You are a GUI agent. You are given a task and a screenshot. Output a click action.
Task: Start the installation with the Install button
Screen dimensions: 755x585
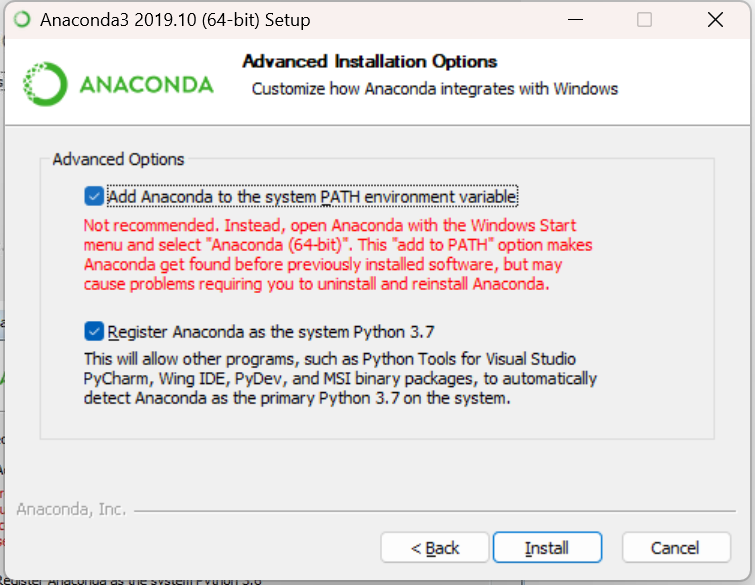click(547, 547)
